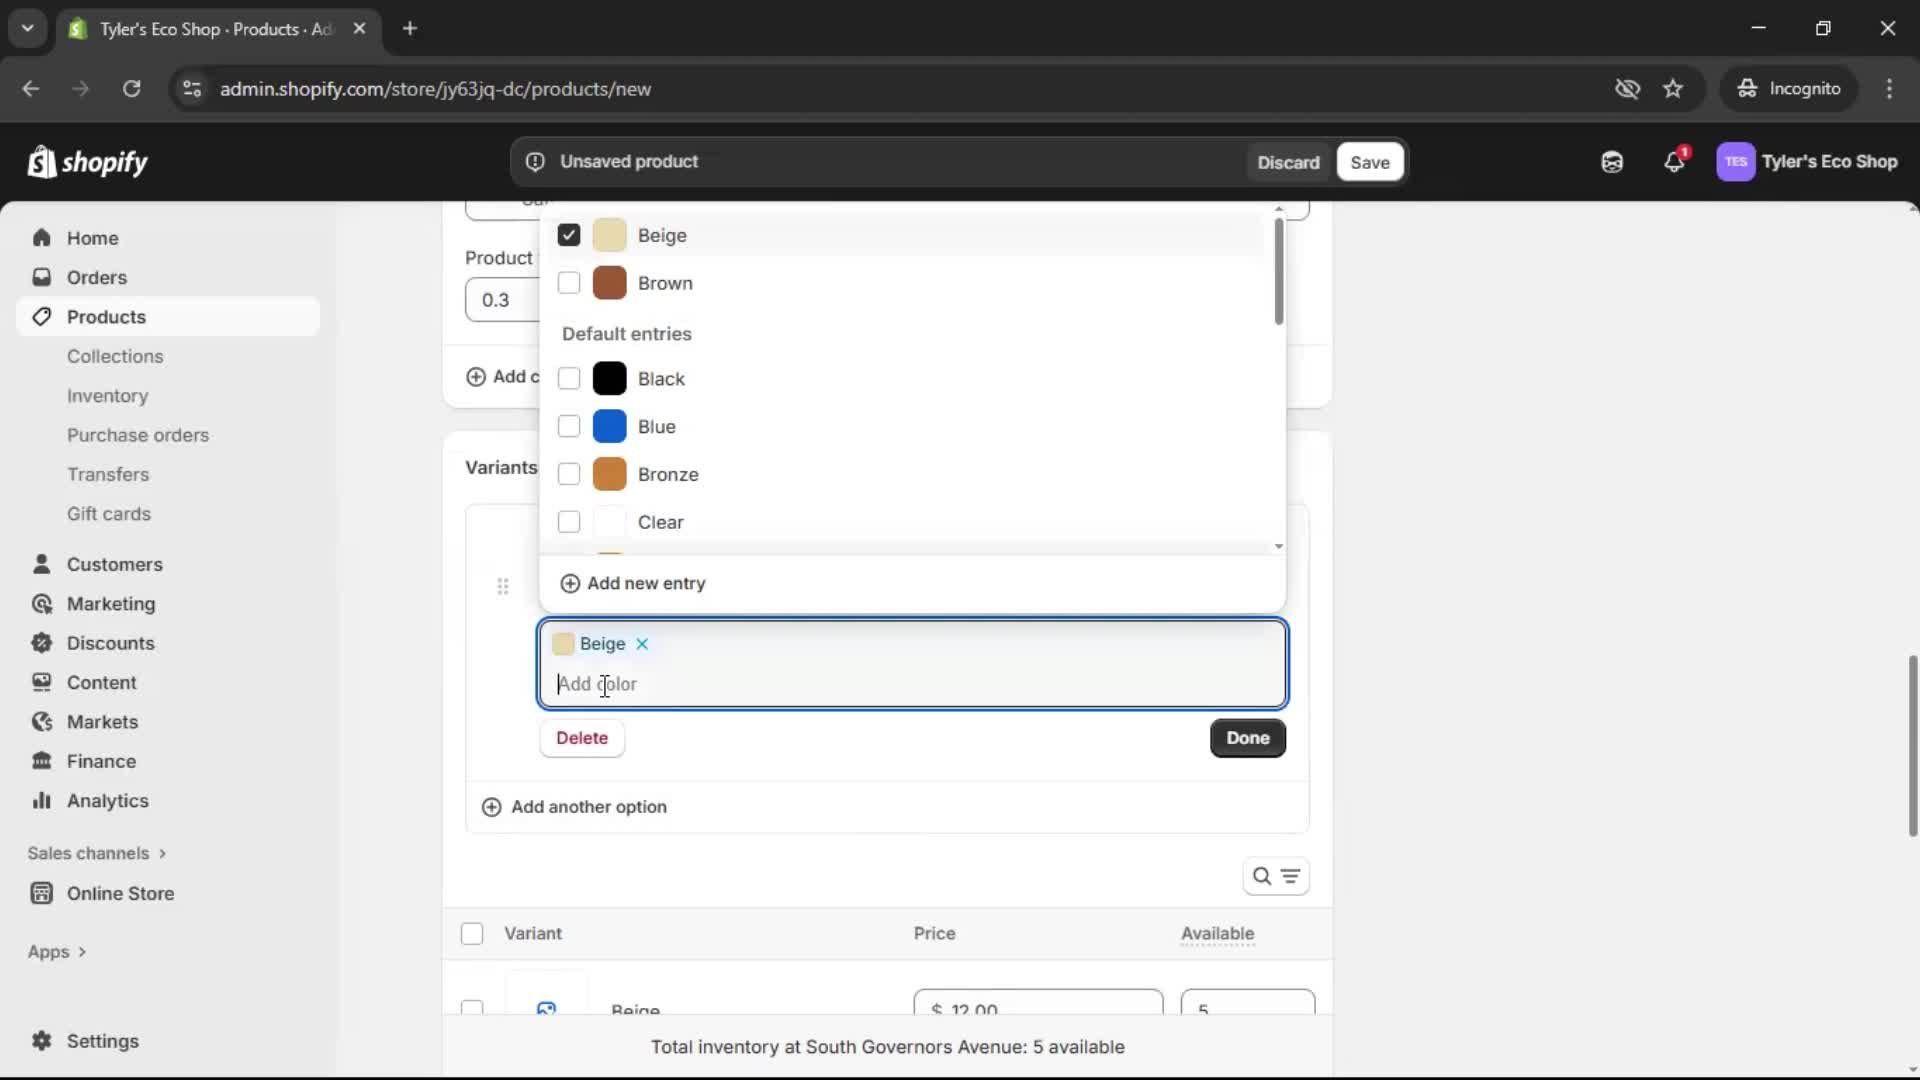The image size is (1920, 1080).
Task: Collapse browser tab list with arrow
Action: pos(27,28)
